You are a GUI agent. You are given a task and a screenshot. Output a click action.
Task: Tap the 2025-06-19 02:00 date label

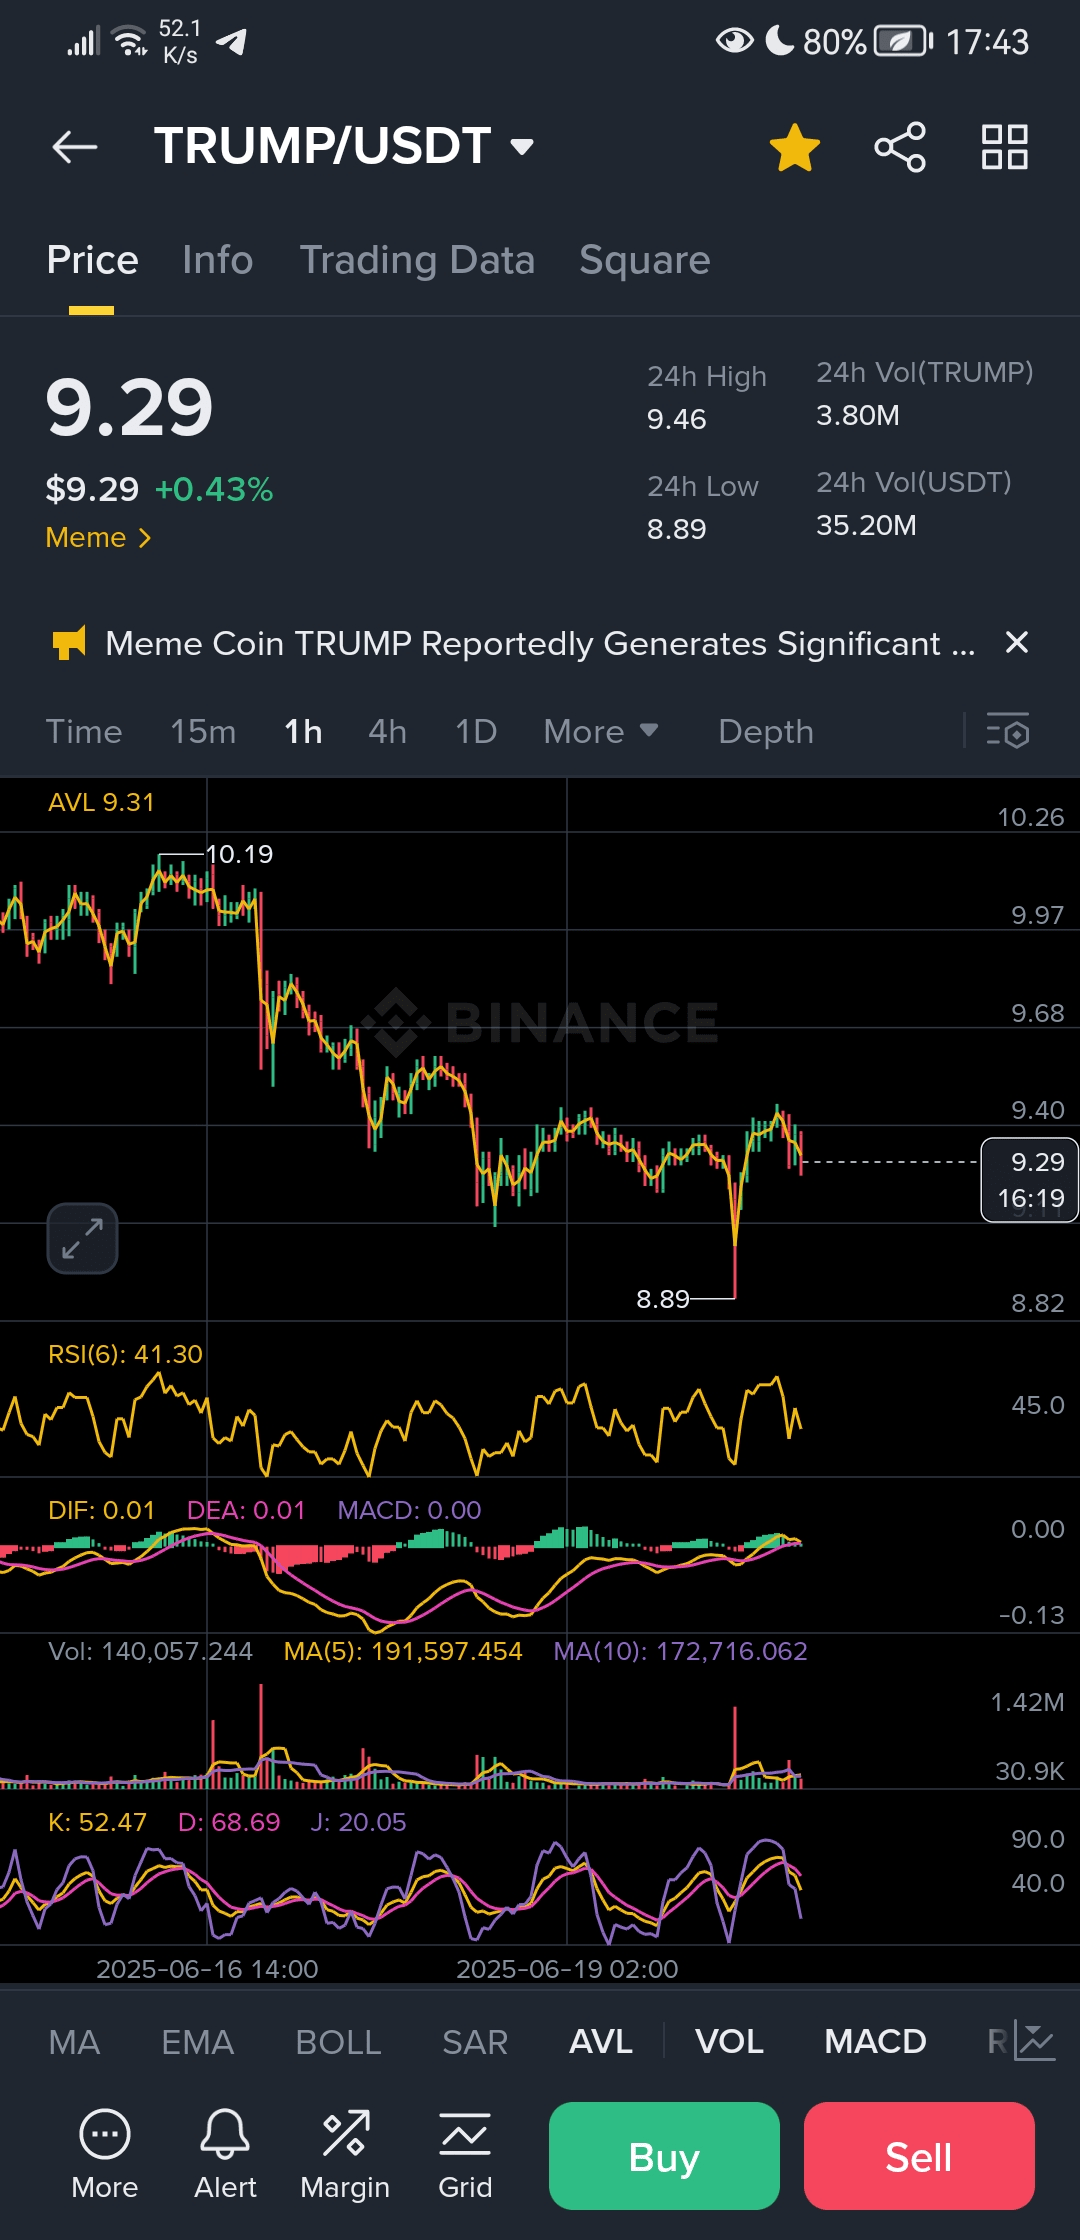(x=567, y=1969)
